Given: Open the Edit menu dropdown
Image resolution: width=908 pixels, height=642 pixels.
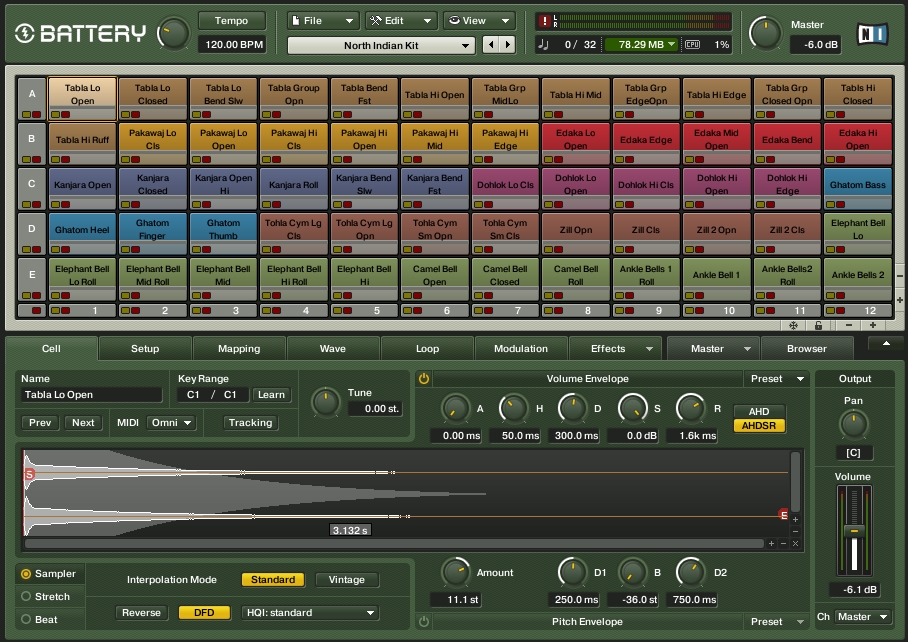Looking at the screenshot, I should click(401, 20).
